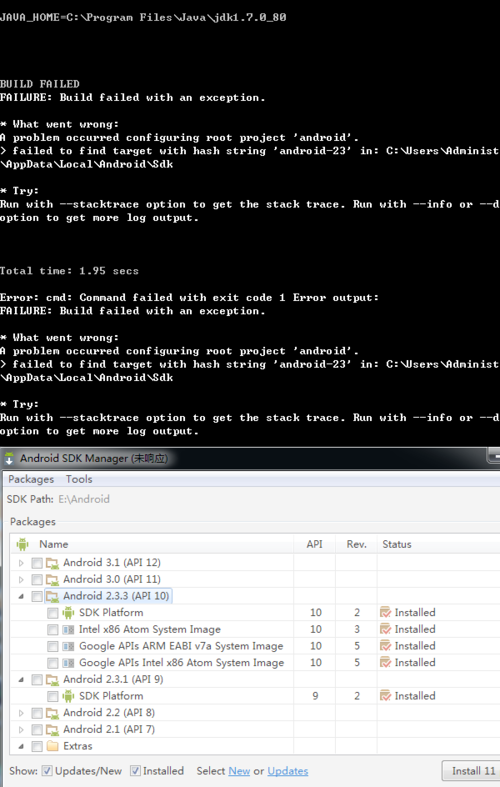Click the Android SDK Manager title bar icon

(9, 459)
